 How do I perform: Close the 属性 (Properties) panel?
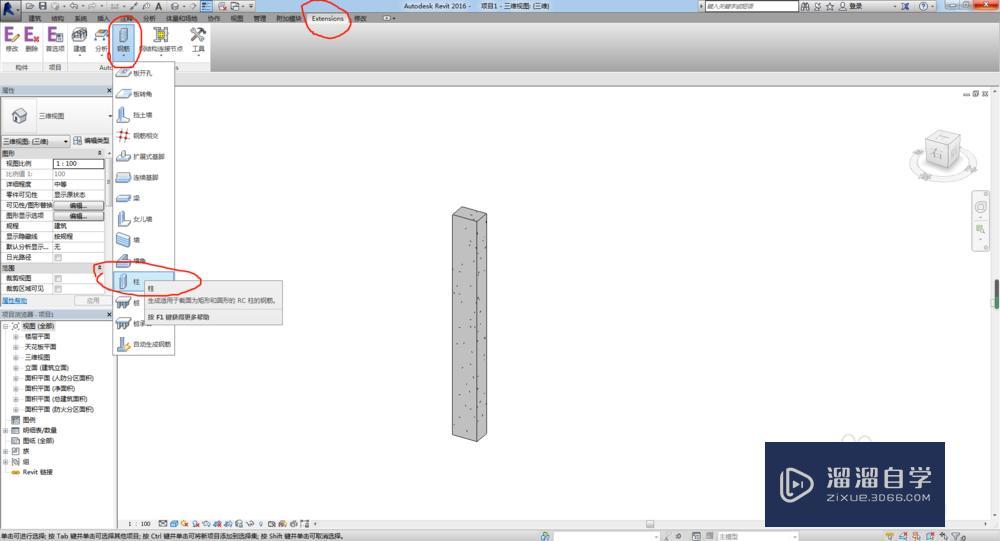tap(108, 91)
